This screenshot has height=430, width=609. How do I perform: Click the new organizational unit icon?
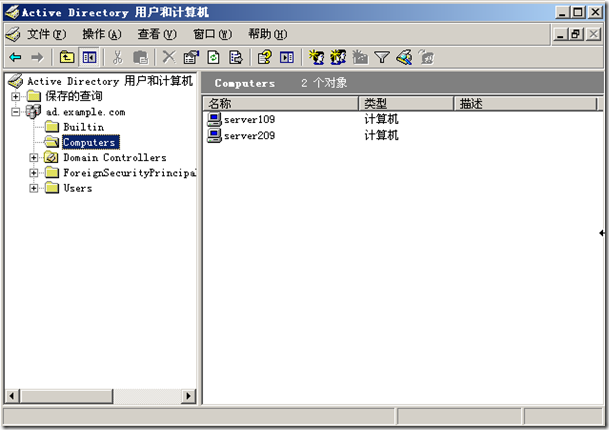tap(360, 57)
